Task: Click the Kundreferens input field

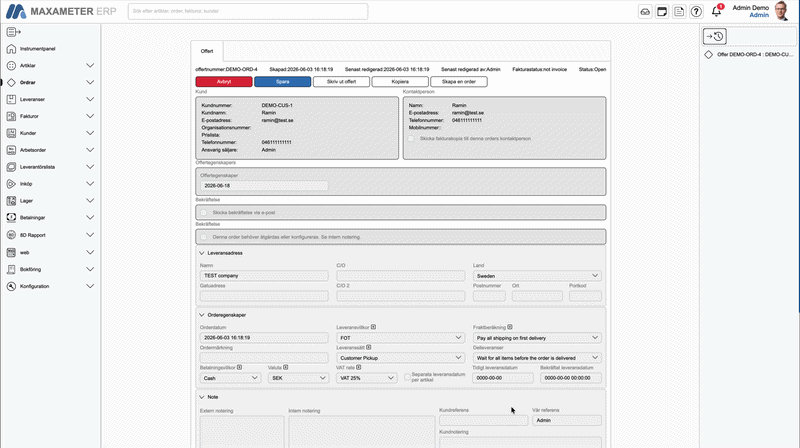Action: 483,420
